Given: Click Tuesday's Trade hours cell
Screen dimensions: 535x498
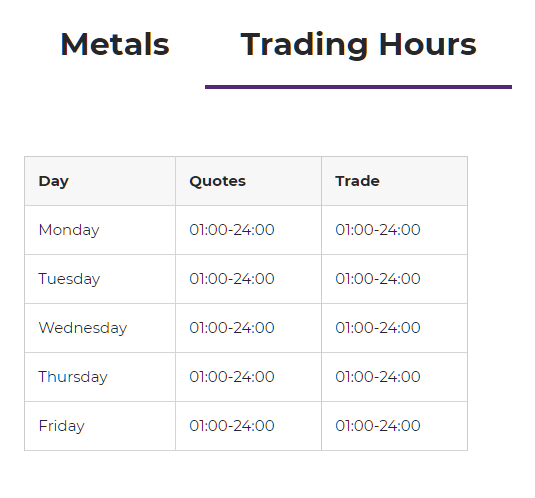Looking at the screenshot, I should coord(394,279).
